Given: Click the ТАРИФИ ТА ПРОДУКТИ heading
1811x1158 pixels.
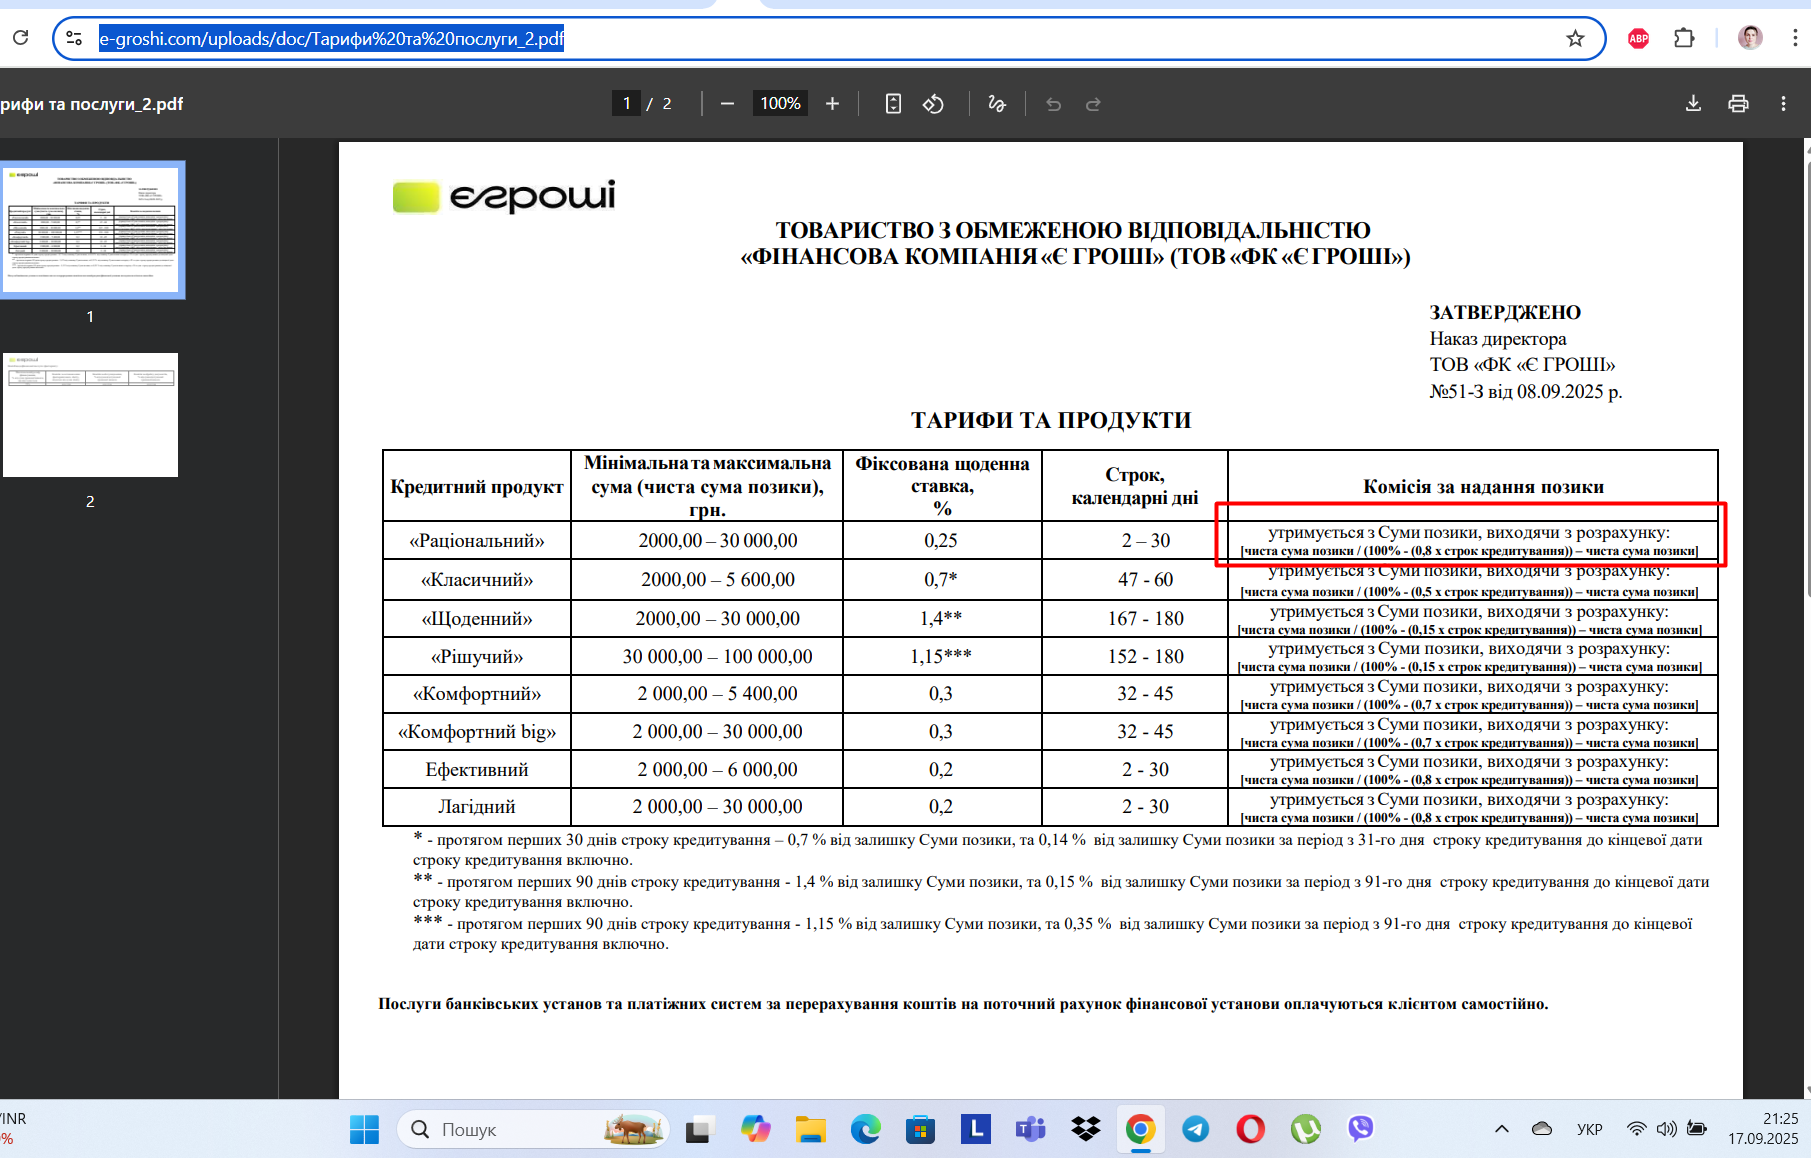Looking at the screenshot, I should pyautogui.click(x=1051, y=420).
